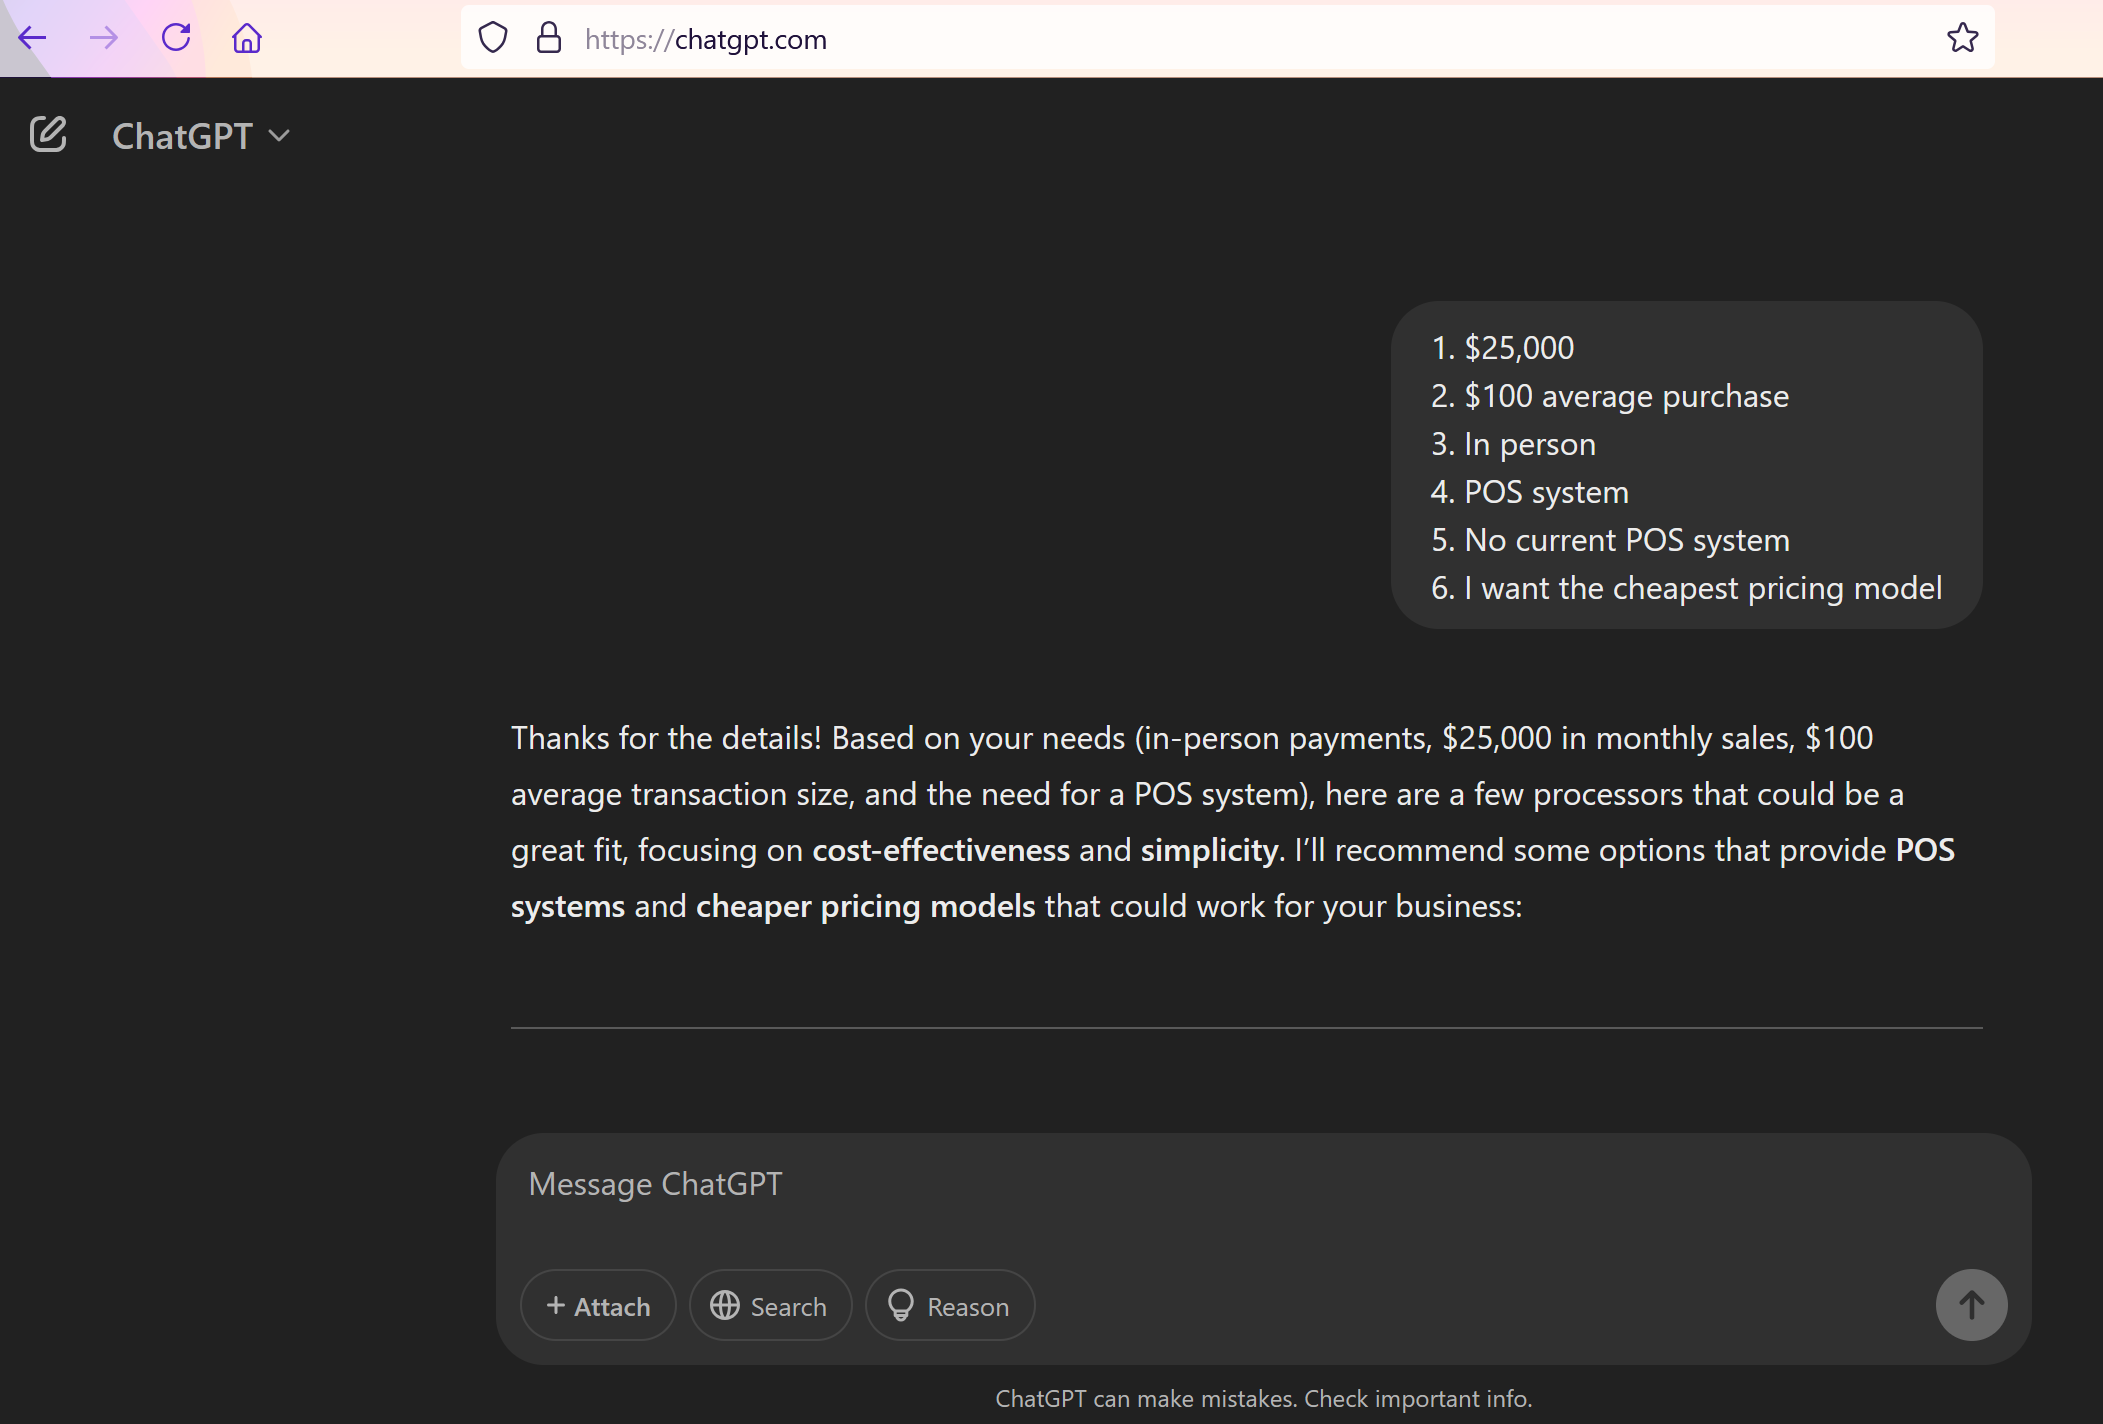
Task: Toggle the Search web option
Action: tap(769, 1306)
